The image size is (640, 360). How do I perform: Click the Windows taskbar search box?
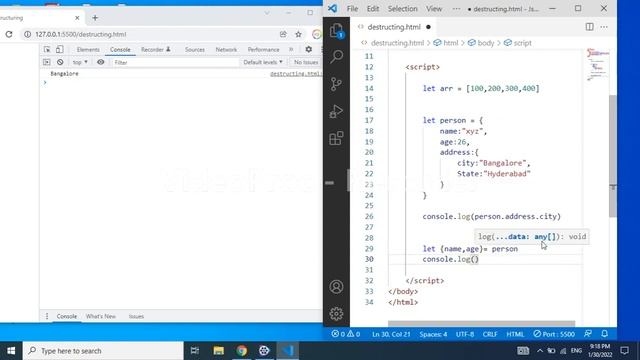(103, 351)
